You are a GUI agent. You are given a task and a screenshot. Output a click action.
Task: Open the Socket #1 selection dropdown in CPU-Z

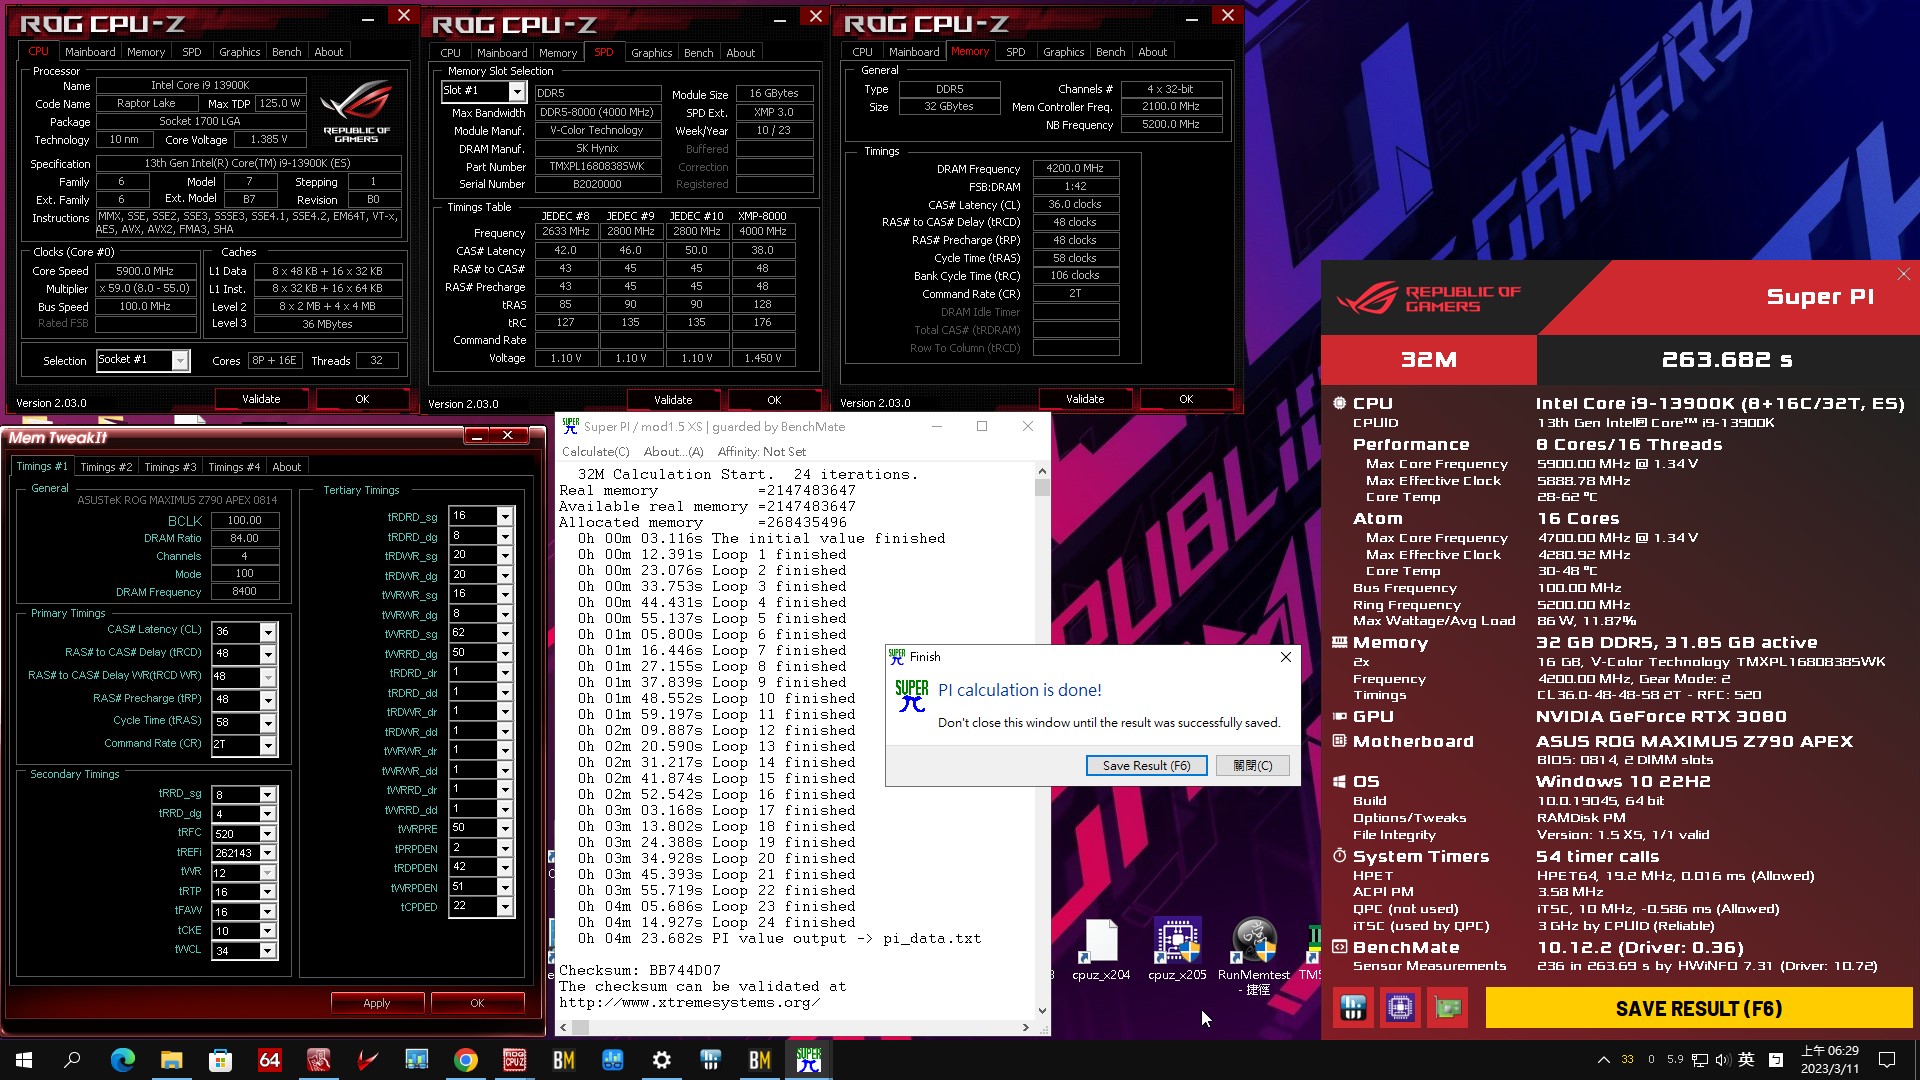180,360
